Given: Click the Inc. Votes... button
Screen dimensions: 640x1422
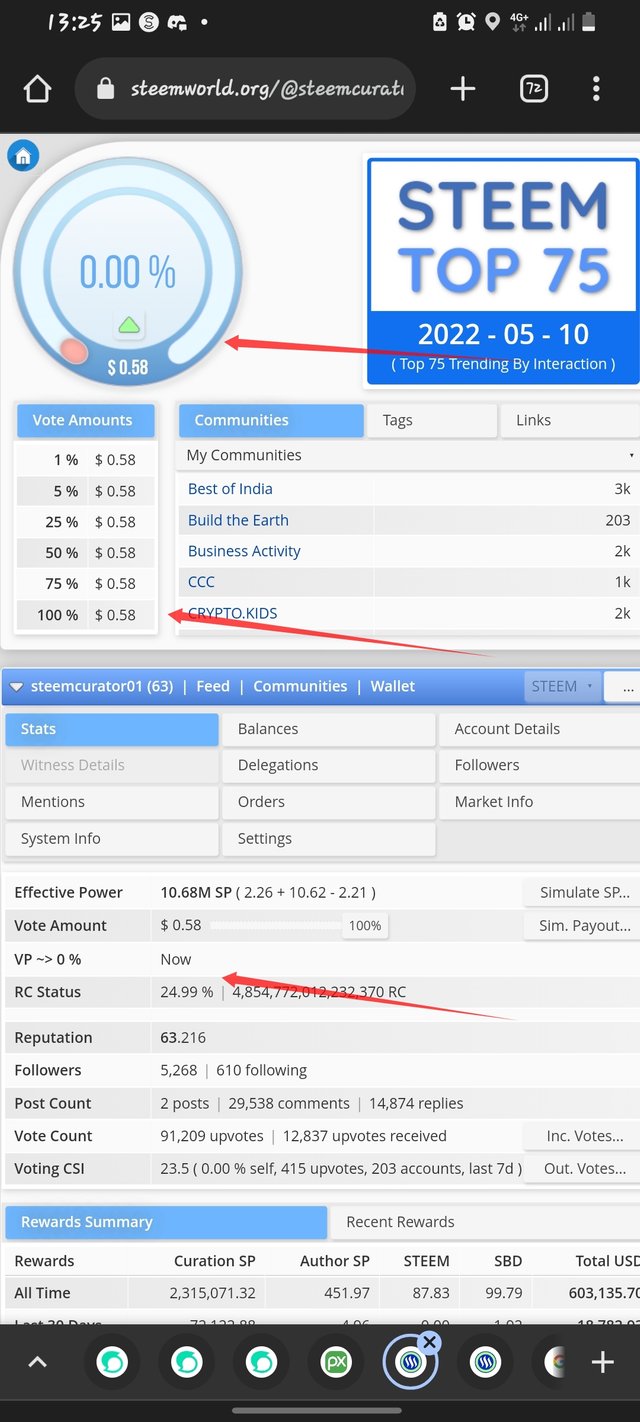Looking at the screenshot, I should [584, 1136].
